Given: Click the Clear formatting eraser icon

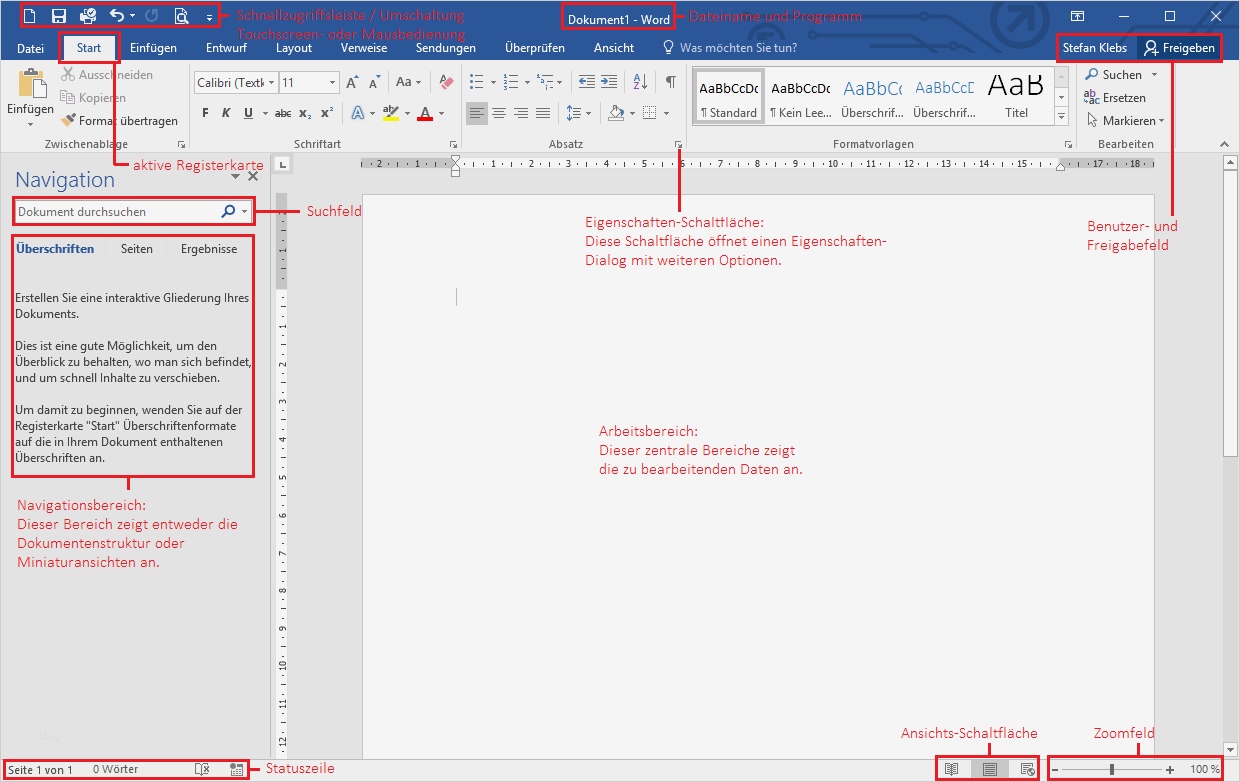Looking at the screenshot, I should click(446, 82).
